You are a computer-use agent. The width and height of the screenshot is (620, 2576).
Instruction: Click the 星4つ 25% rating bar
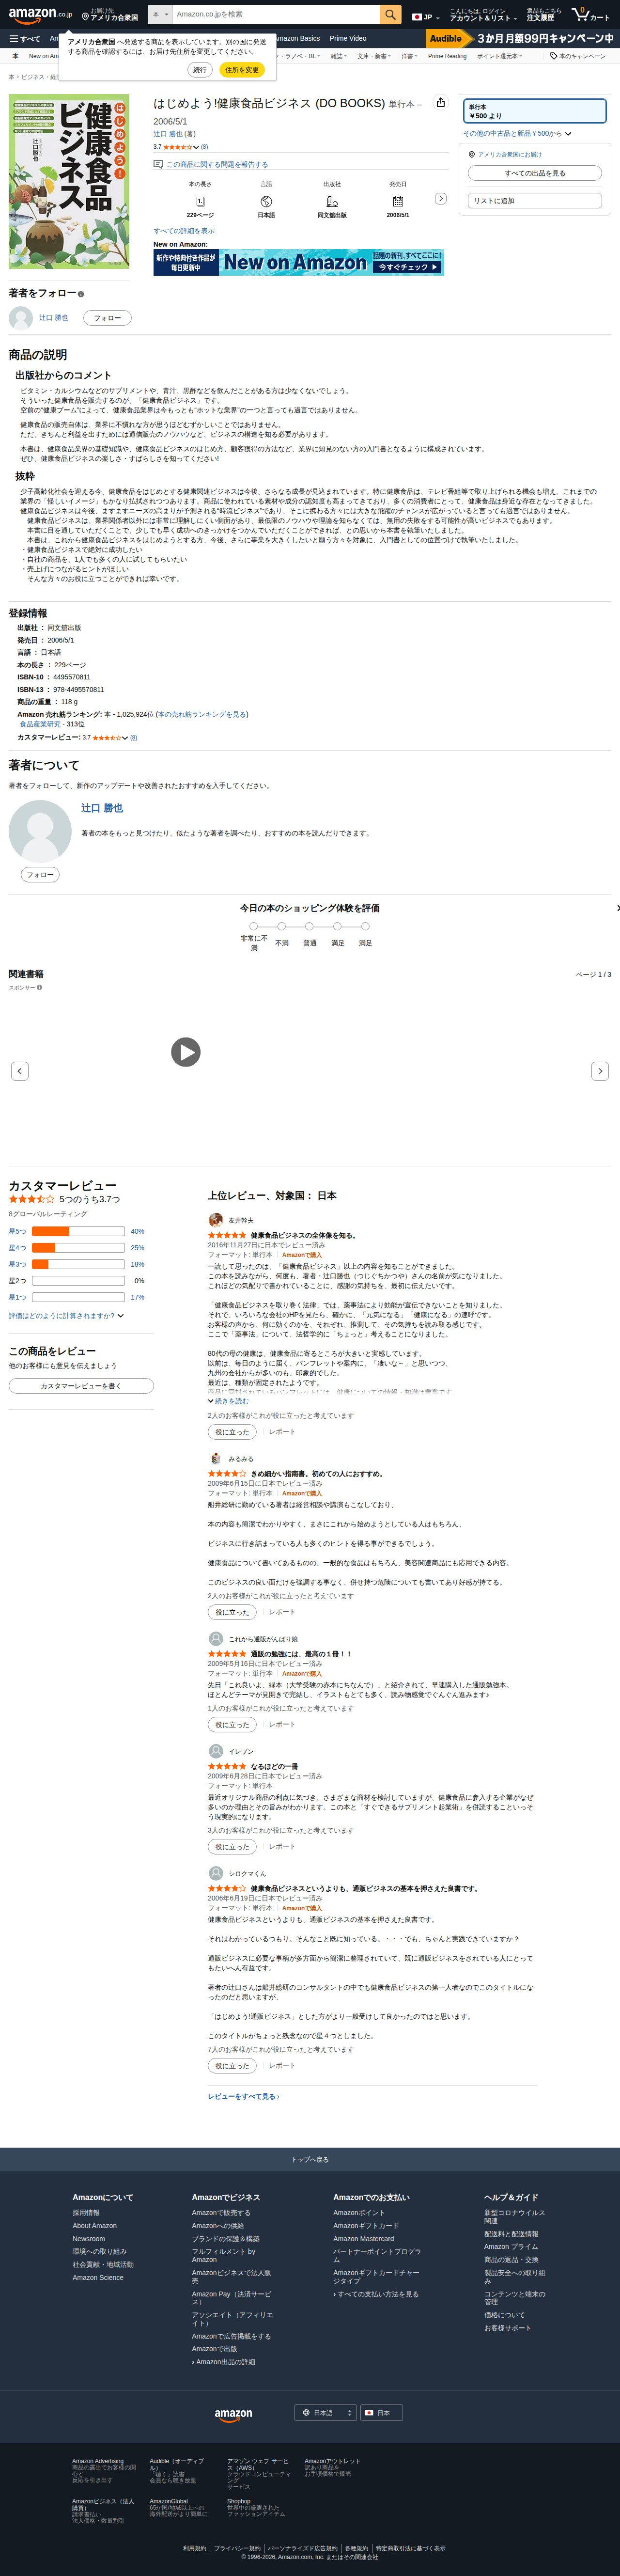click(77, 1248)
